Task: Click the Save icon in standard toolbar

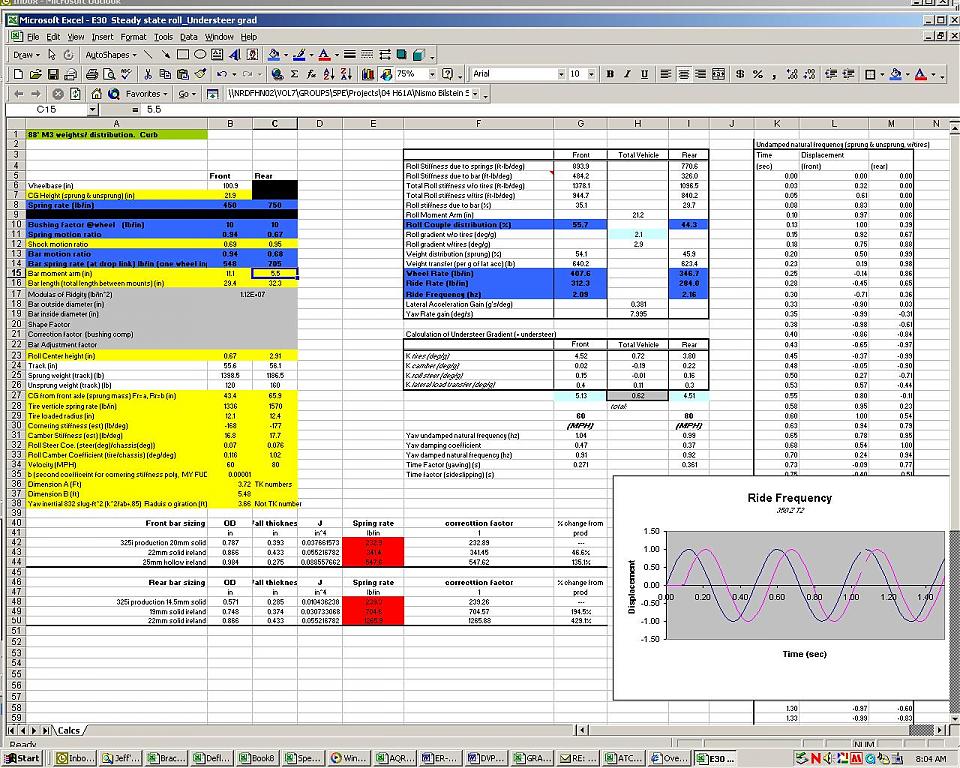Action: point(53,74)
